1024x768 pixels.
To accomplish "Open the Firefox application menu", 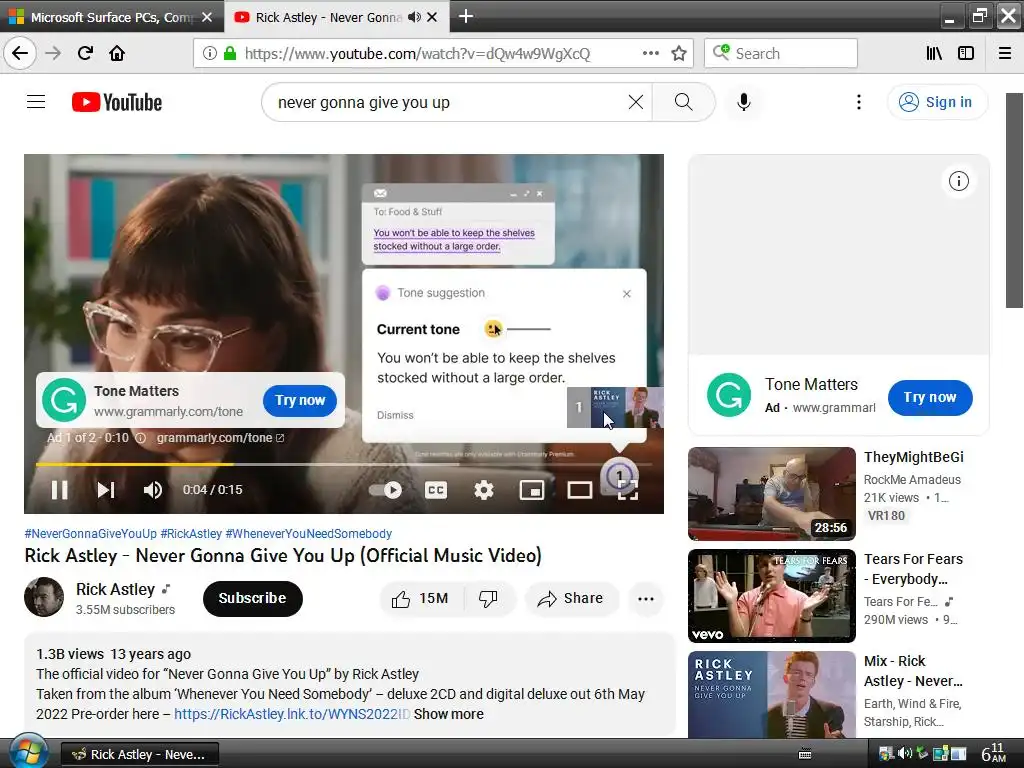I will coord(1005,53).
